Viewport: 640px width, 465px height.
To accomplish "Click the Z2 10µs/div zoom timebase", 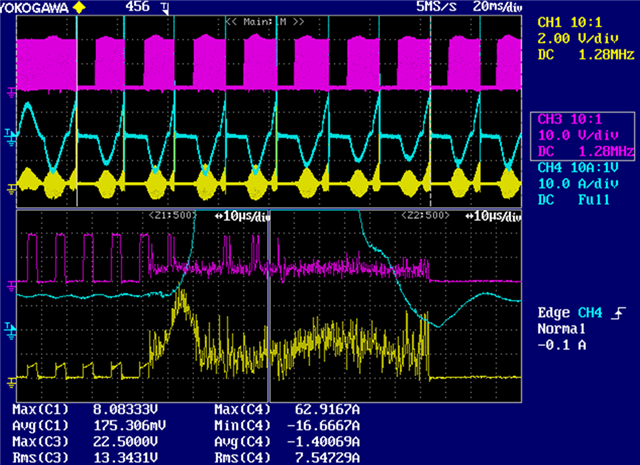I will (x=493, y=216).
